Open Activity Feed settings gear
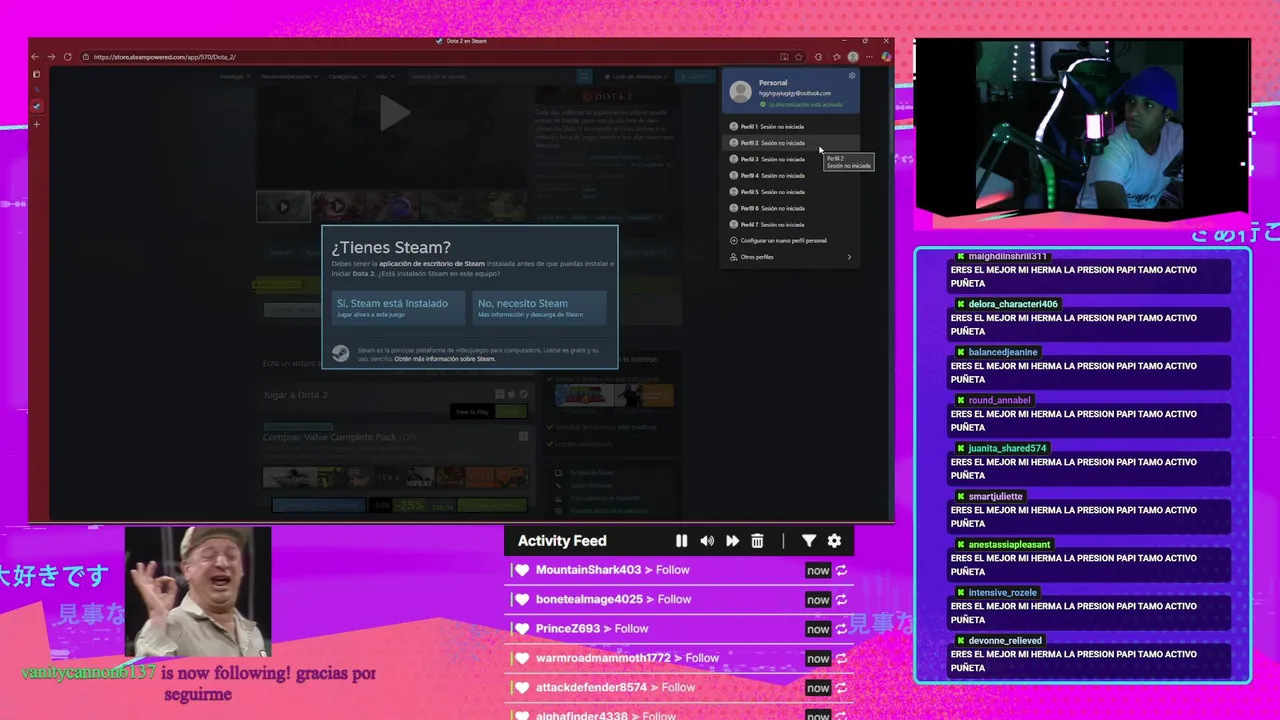Viewport: 1280px width, 720px height. tap(834, 541)
